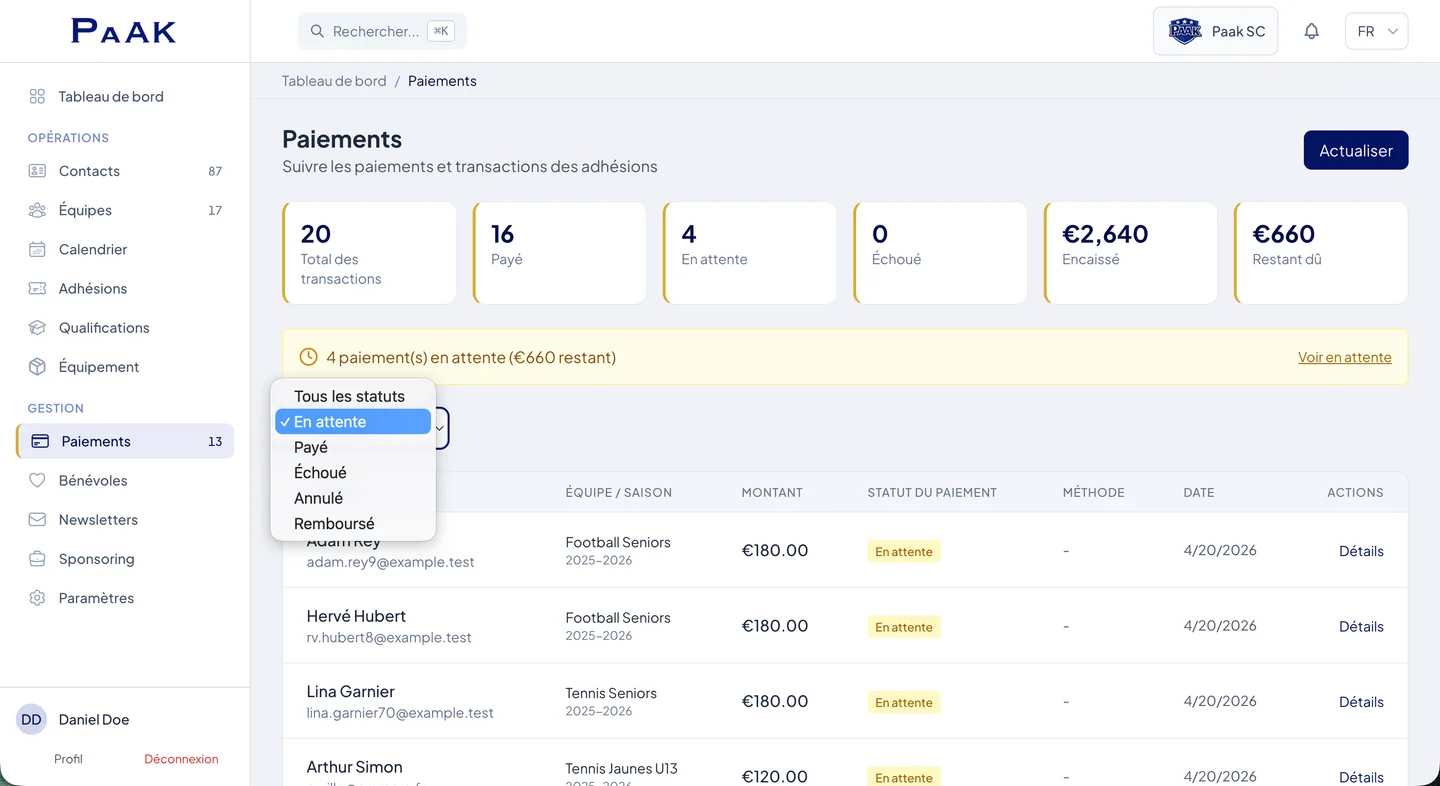Choose 'Annulé' status option
This screenshot has height=786, width=1440.
point(353,498)
